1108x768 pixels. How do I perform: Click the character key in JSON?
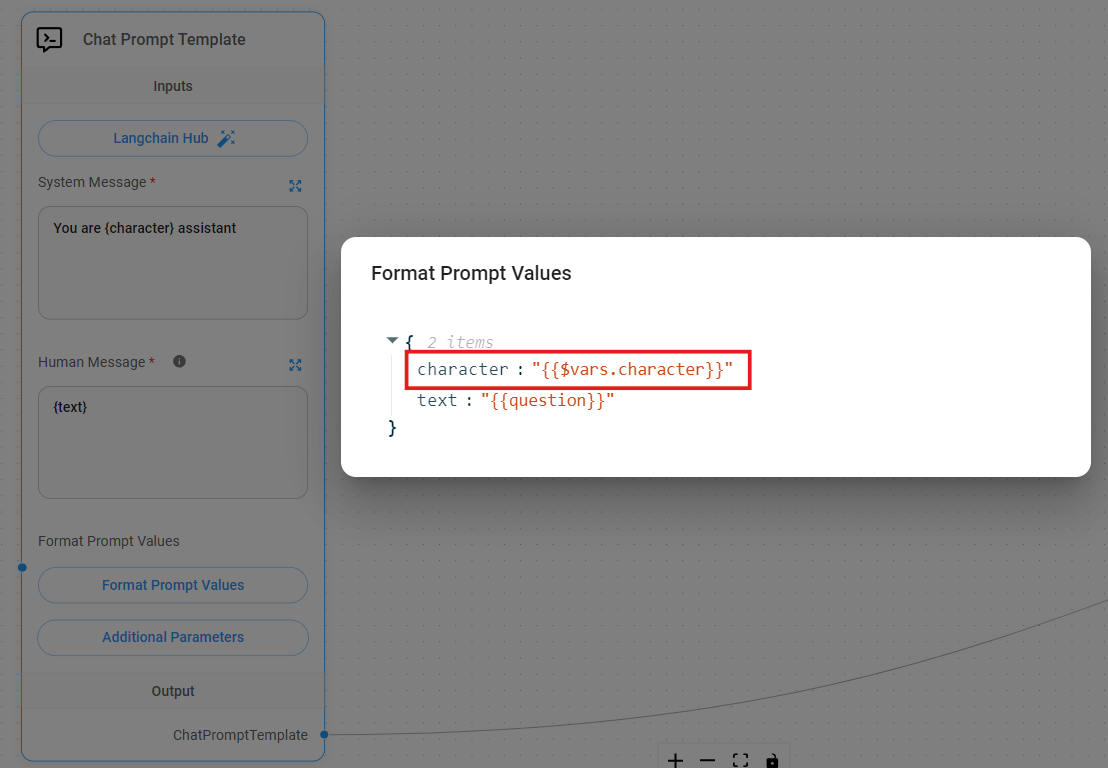462,370
